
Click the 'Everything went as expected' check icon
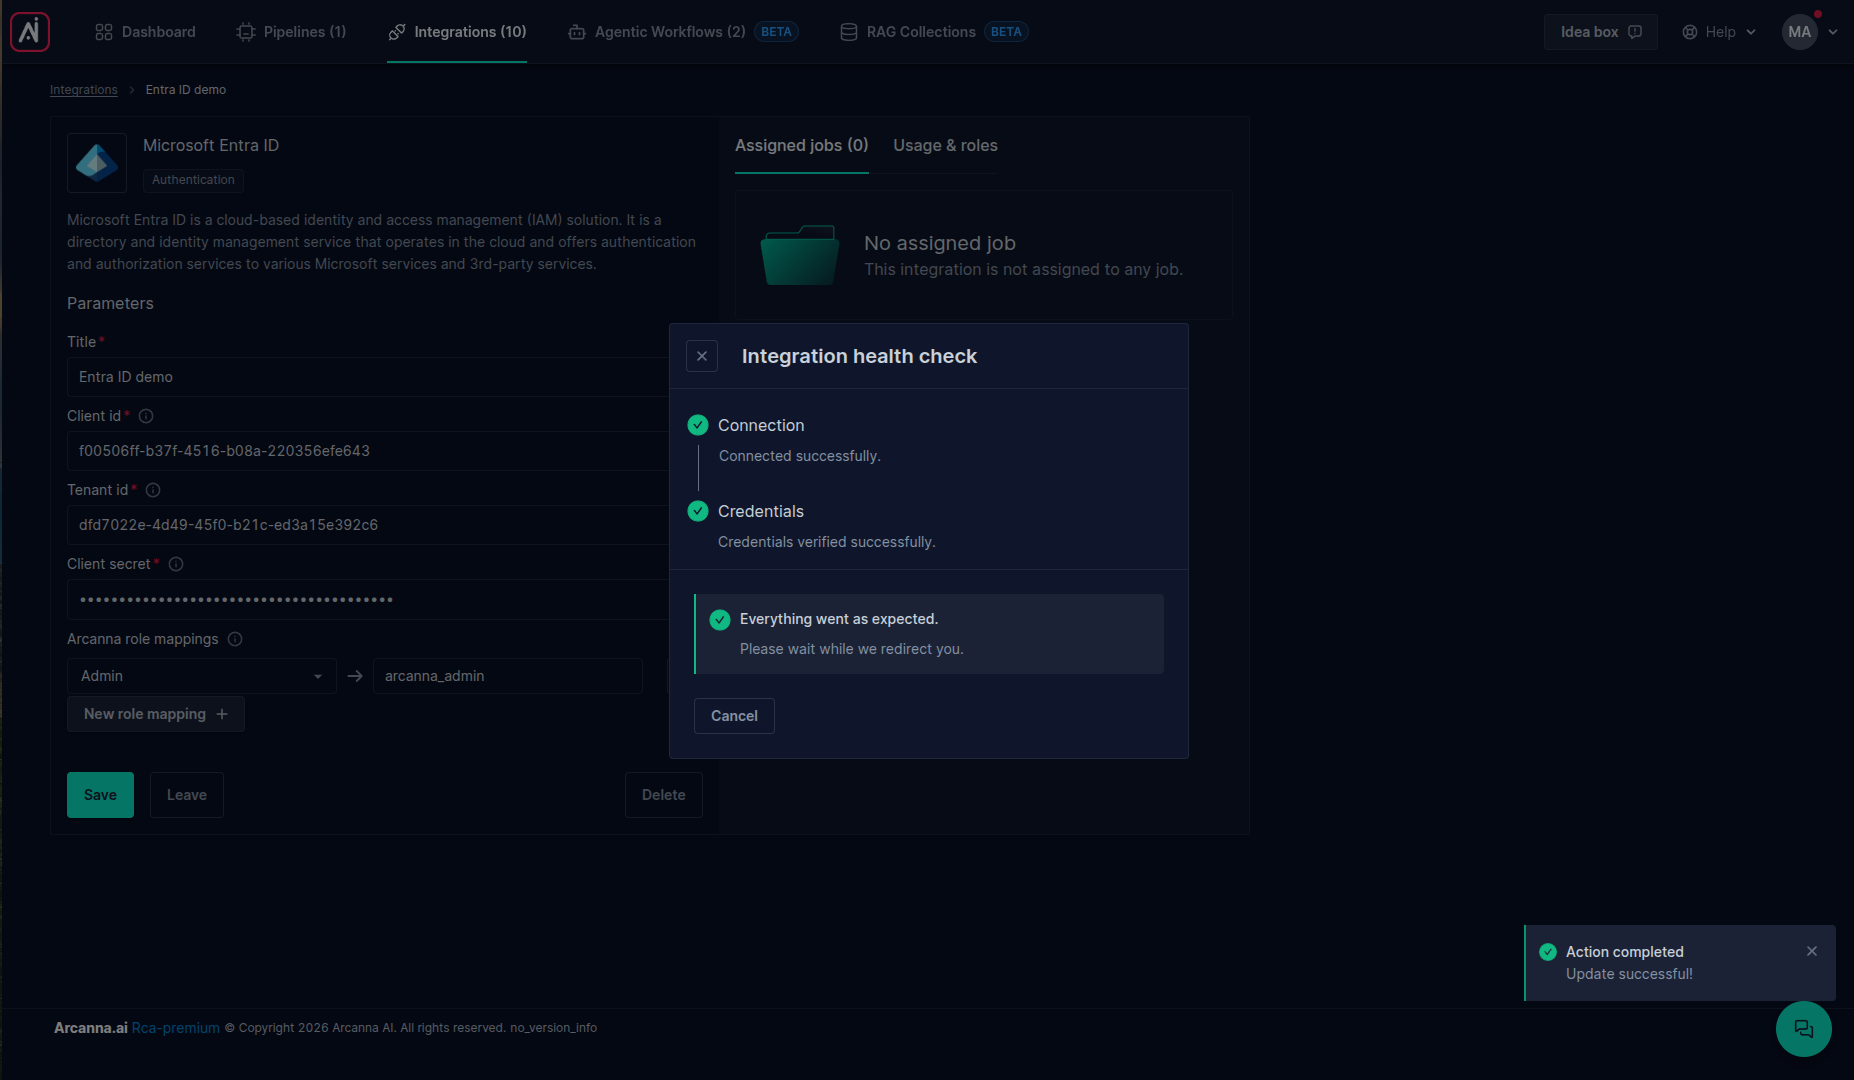(x=720, y=620)
